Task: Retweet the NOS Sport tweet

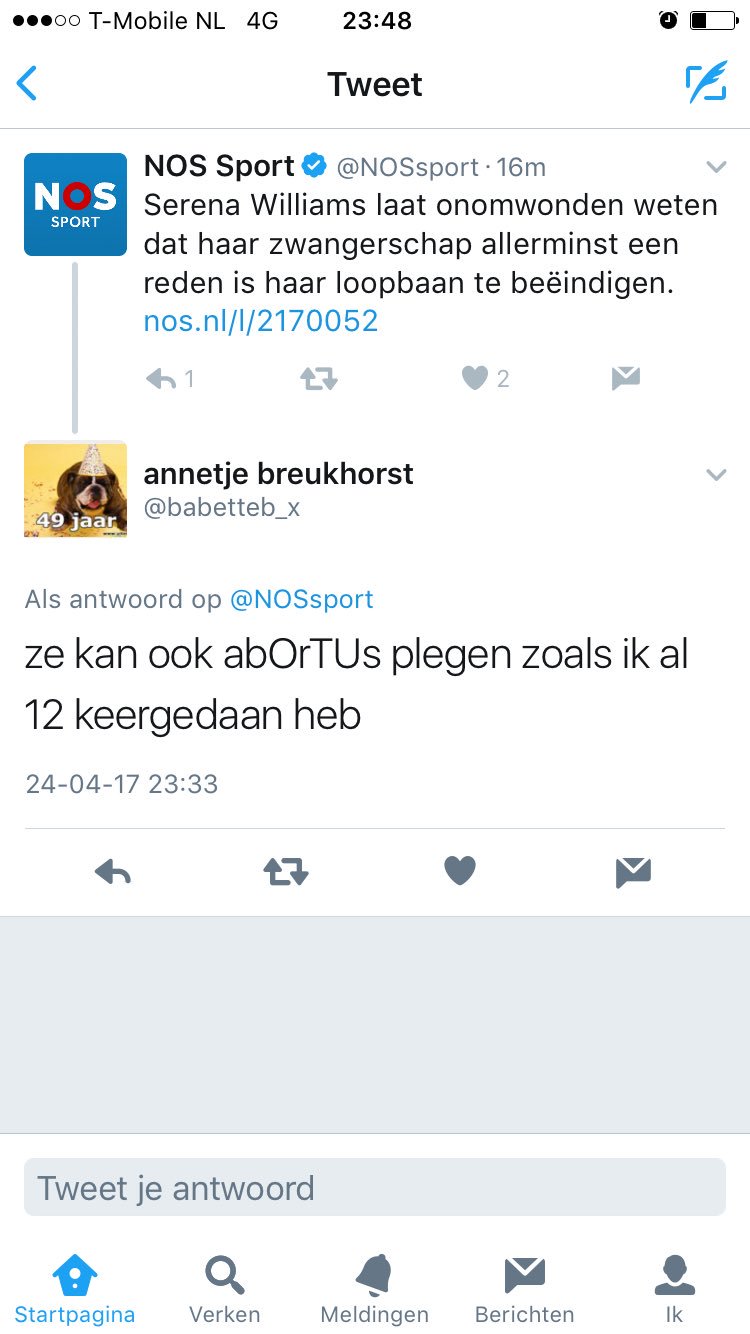Action: coord(319,379)
